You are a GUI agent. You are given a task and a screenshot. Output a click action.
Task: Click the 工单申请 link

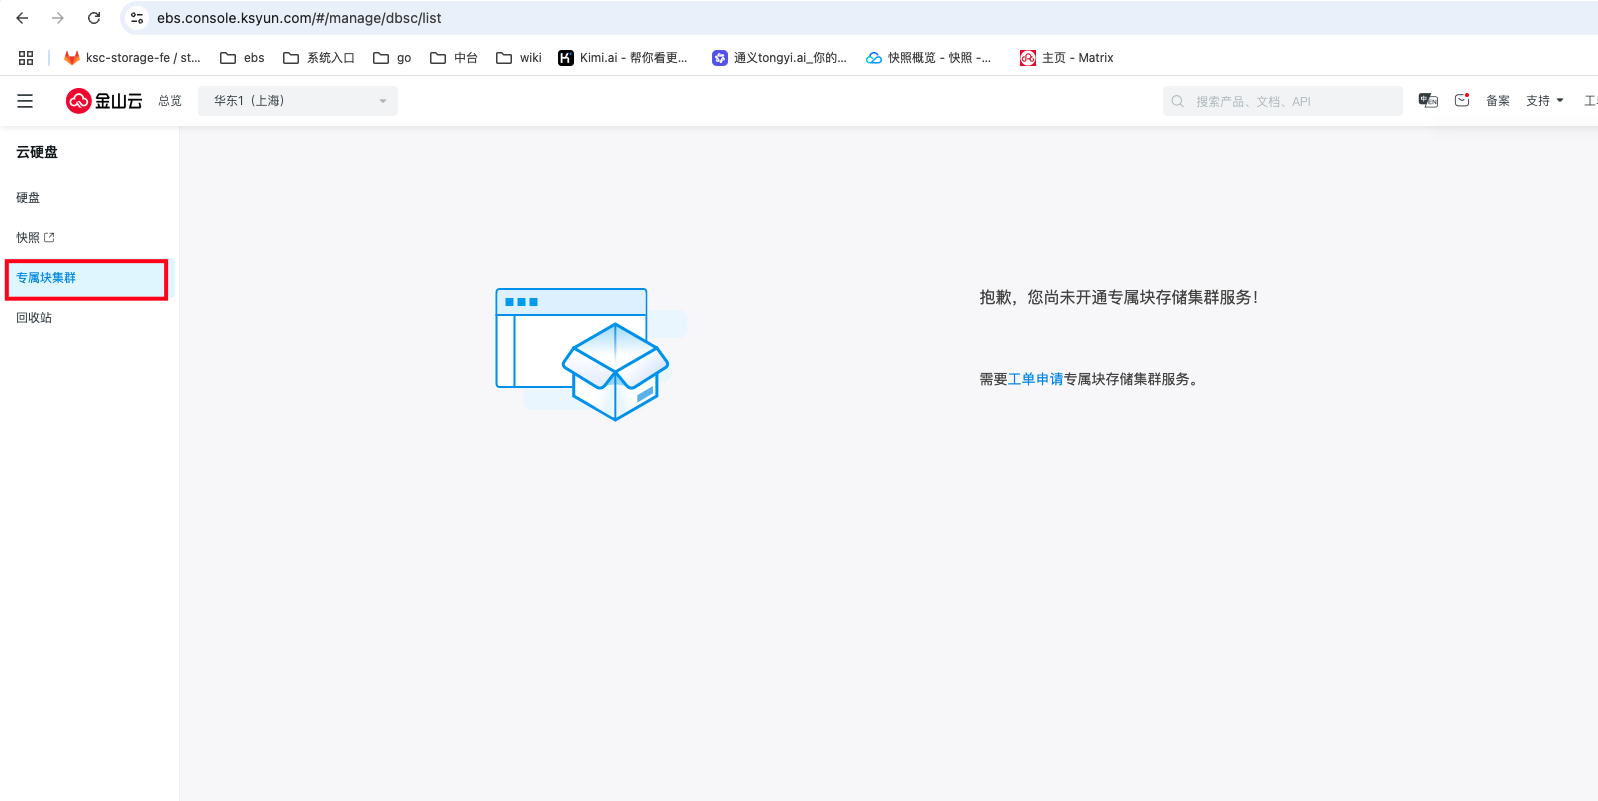[1036, 379]
